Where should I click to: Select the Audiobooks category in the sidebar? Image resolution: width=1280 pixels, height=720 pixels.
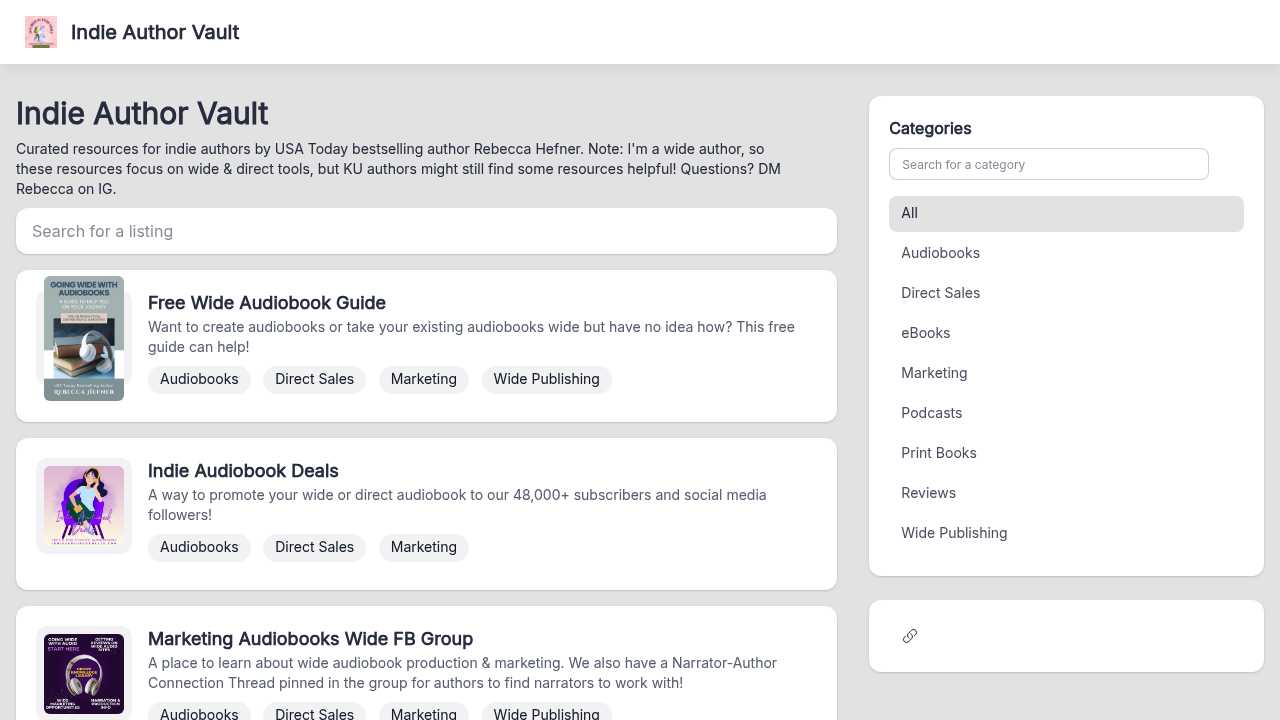[1066, 253]
